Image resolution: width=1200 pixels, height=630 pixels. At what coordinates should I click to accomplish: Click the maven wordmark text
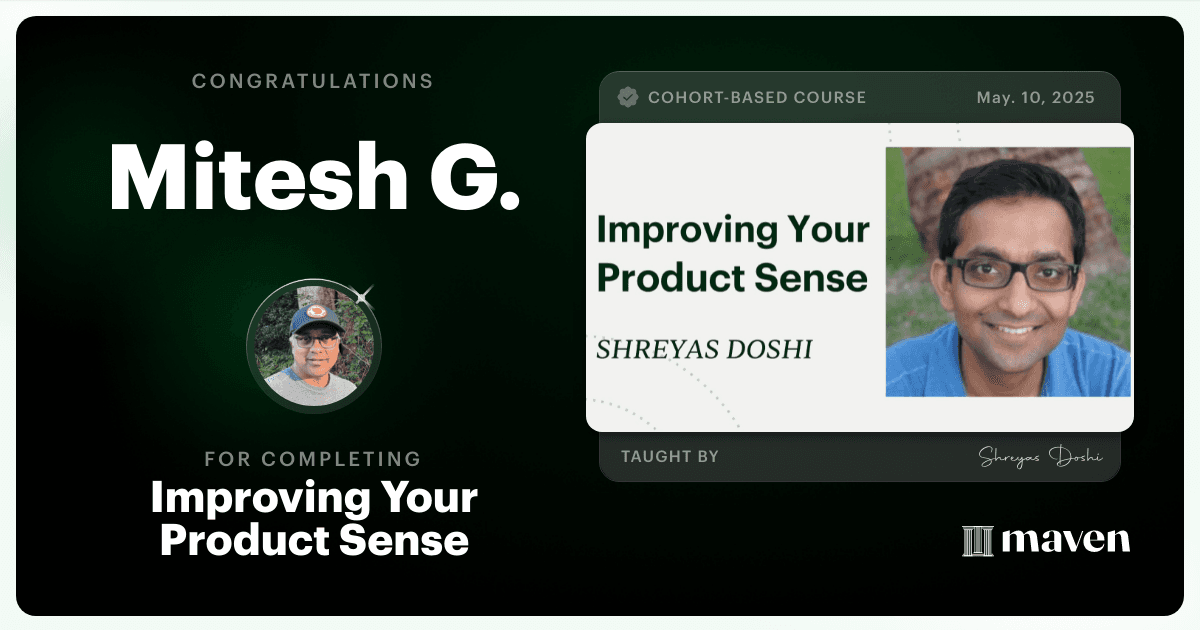coord(1065,541)
